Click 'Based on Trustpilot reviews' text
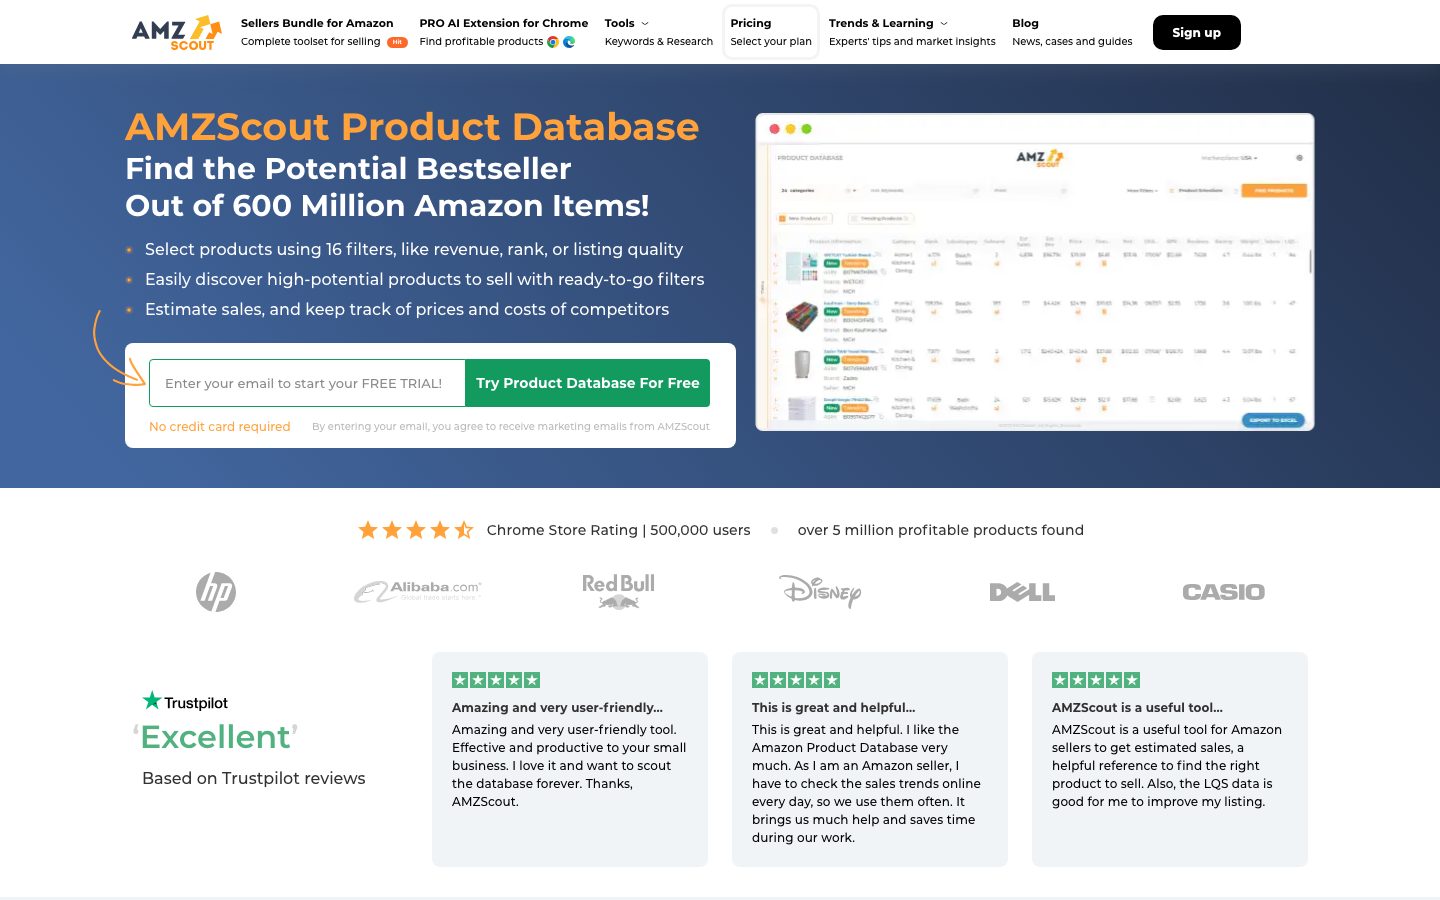Image resolution: width=1440 pixels, height=900 pixels. click(254, 778)
